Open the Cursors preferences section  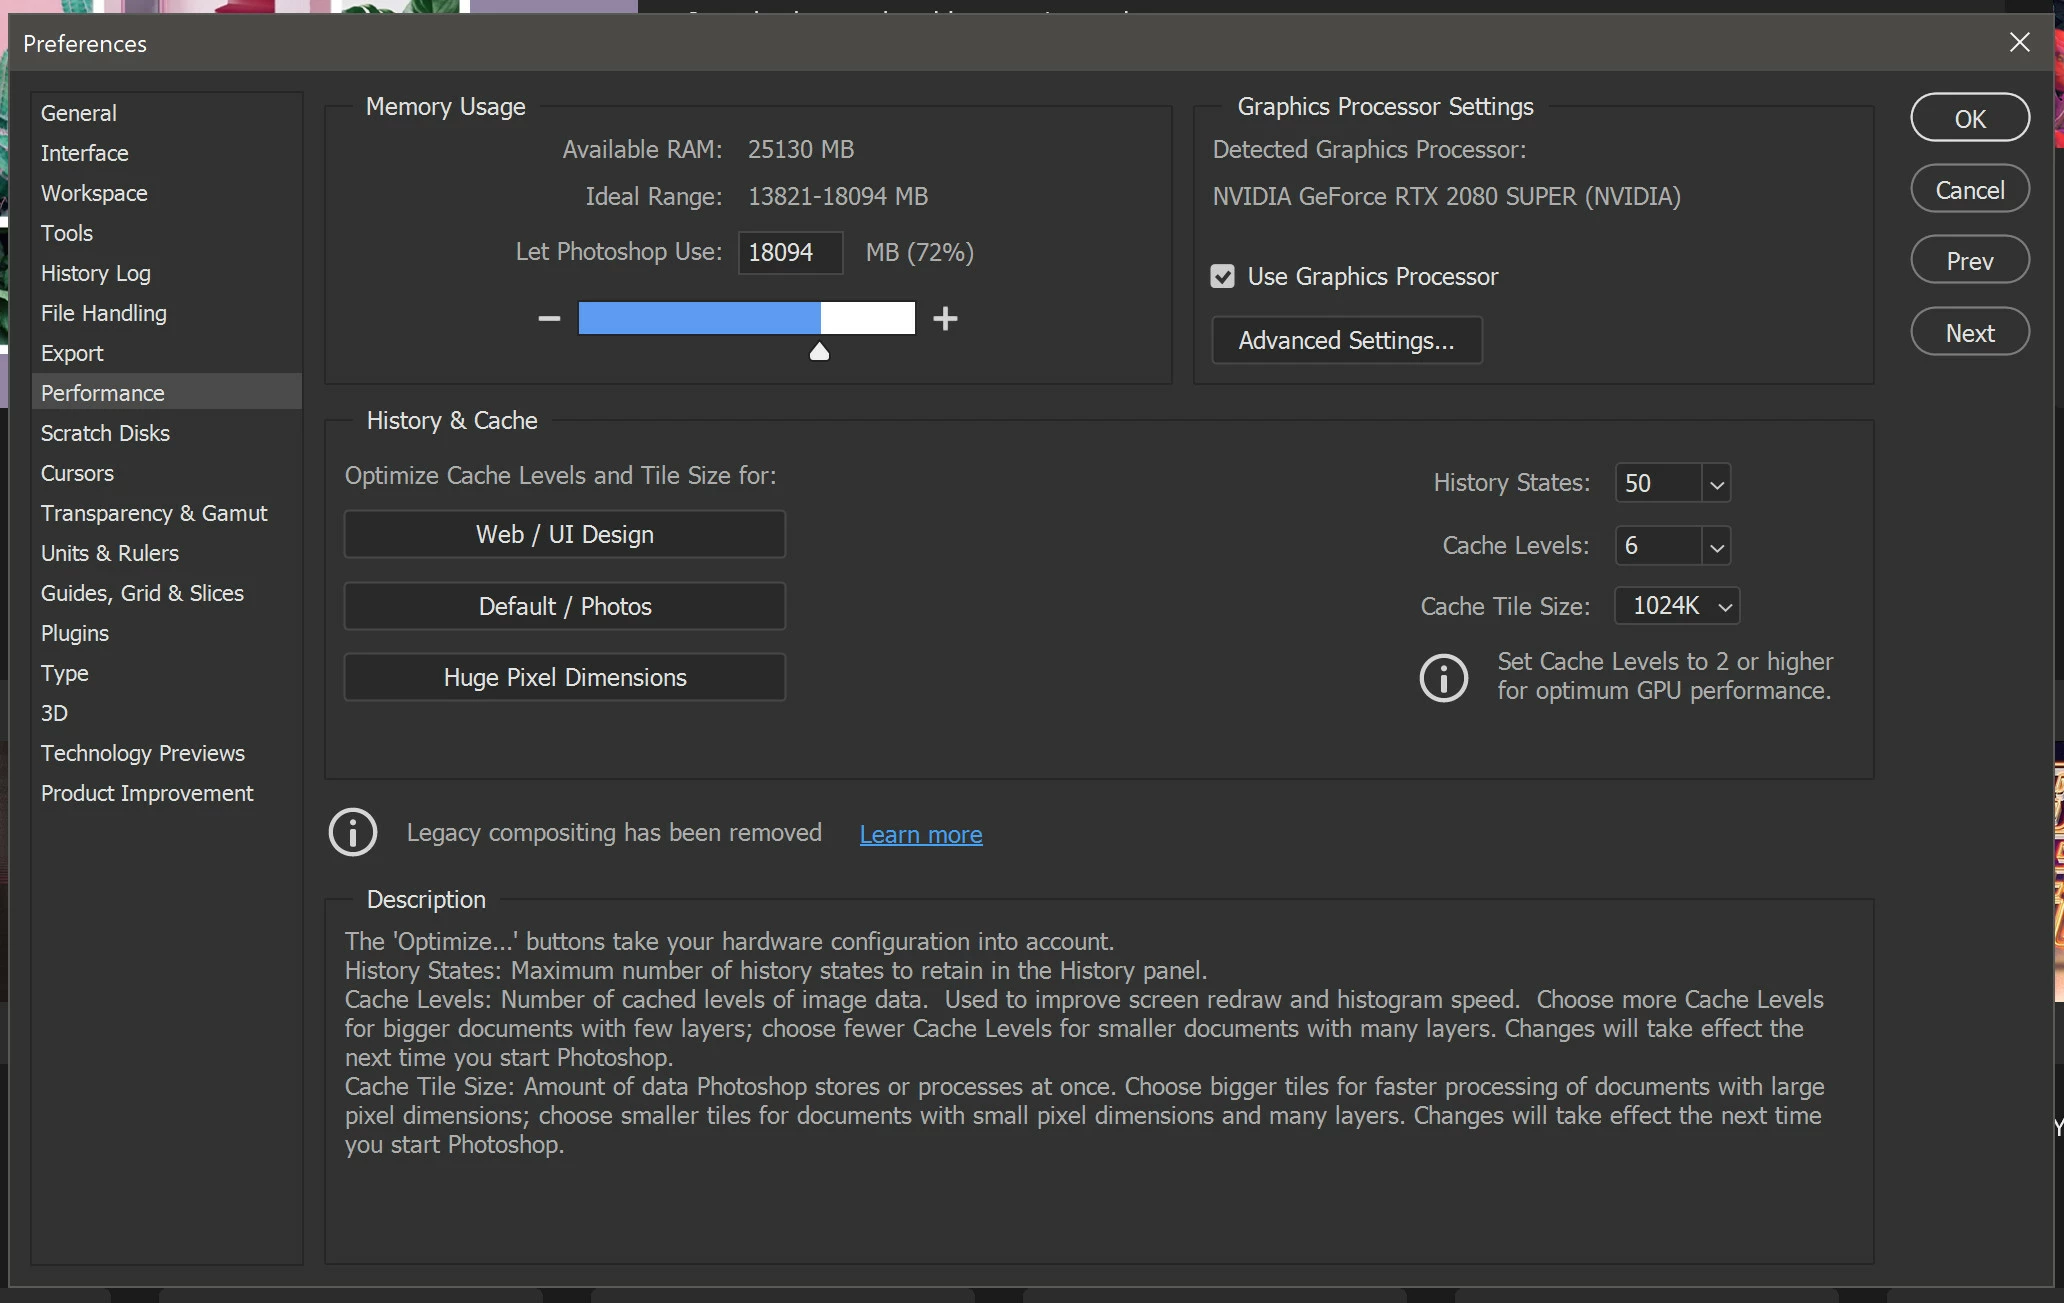click(77, 473)
